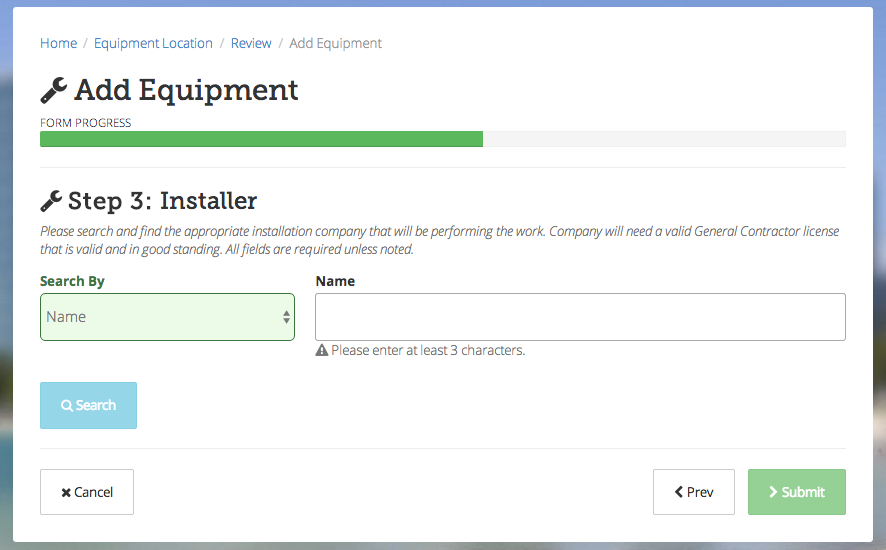Click the wrench icon beside Add Equipment heading
Viewport: 886px width, 550px height.
(x=54, y=90)
